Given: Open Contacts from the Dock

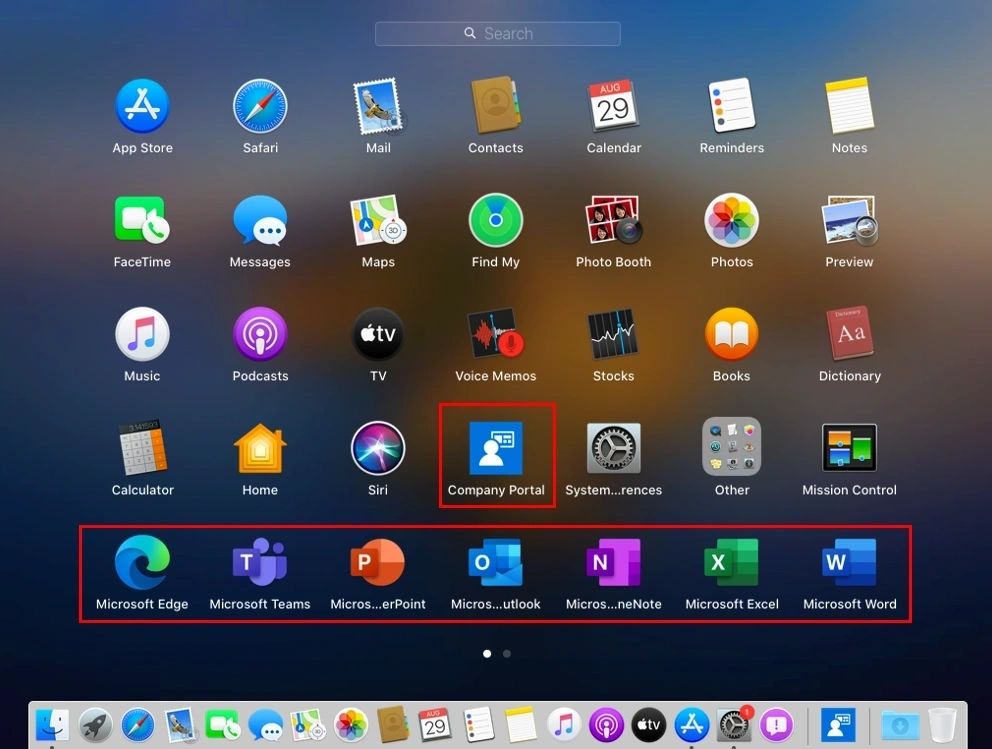Looking at the screenshot, I should [394, 725].
